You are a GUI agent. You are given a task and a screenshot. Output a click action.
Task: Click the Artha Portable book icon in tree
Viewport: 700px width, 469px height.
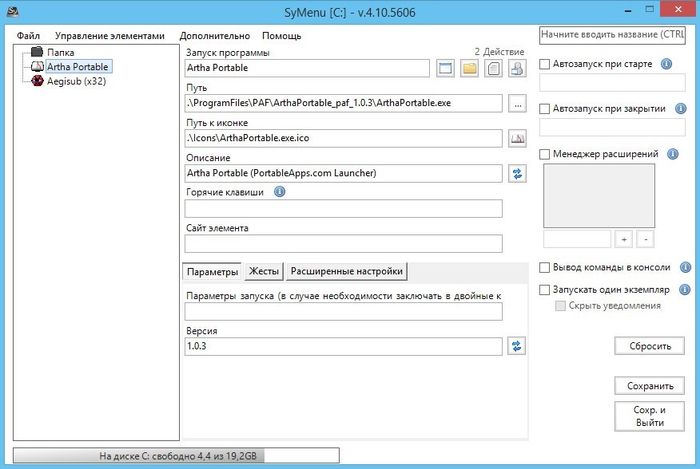pos(37,66)
